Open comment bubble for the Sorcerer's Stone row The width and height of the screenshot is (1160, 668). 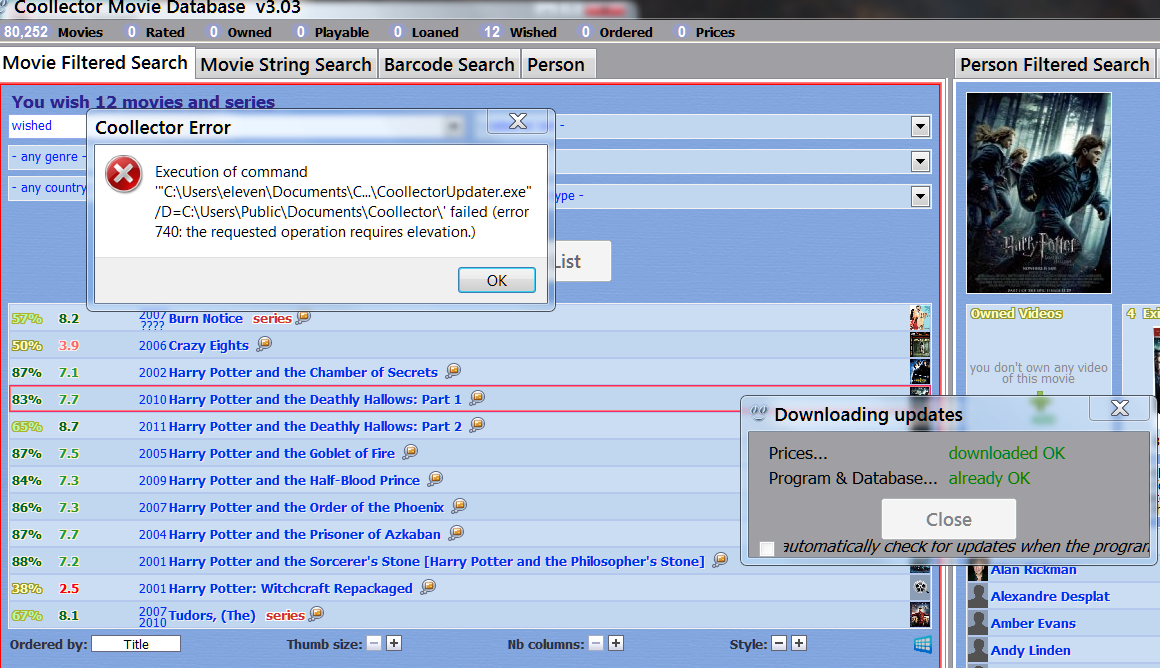click(x=720, y=560)
